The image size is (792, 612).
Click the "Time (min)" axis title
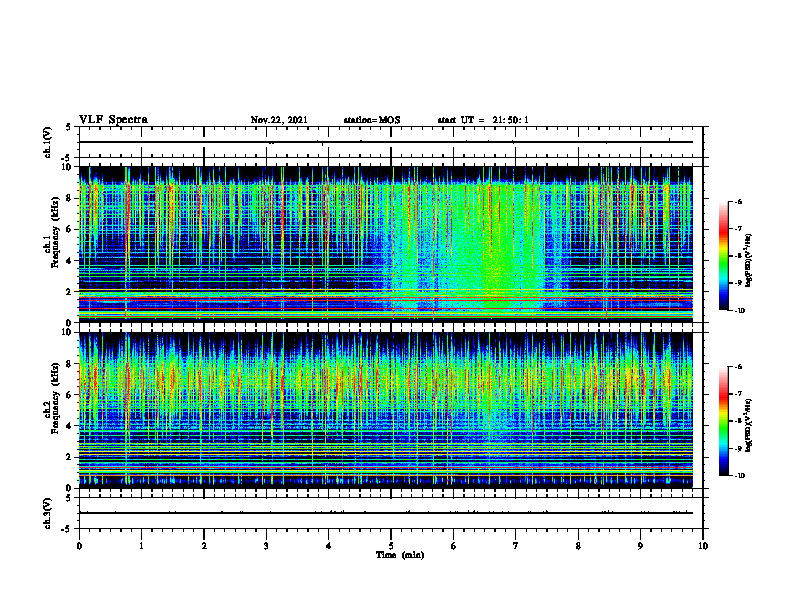pyautogui.click(x=400, y=555)
